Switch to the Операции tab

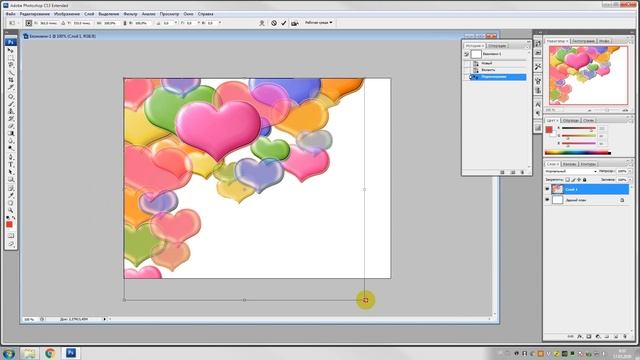pos(497,46)
